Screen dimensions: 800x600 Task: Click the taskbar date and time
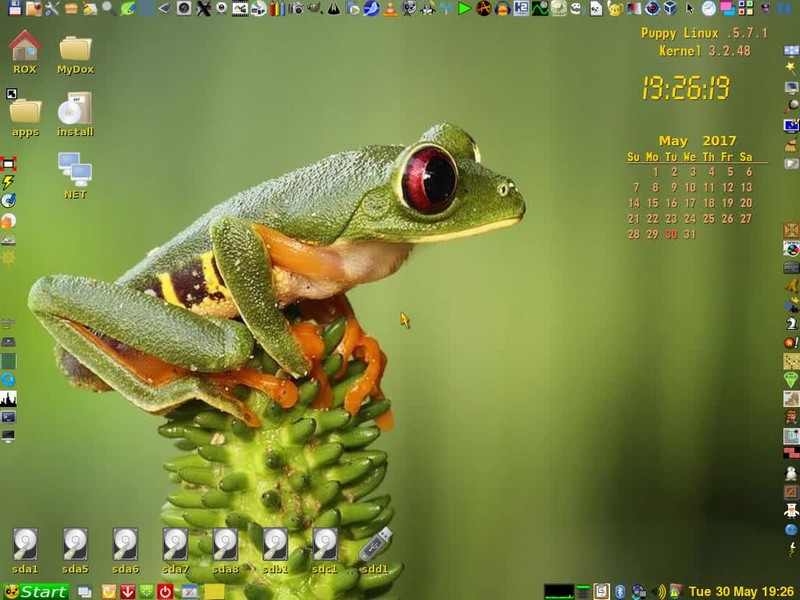click(x=742, y=591)
